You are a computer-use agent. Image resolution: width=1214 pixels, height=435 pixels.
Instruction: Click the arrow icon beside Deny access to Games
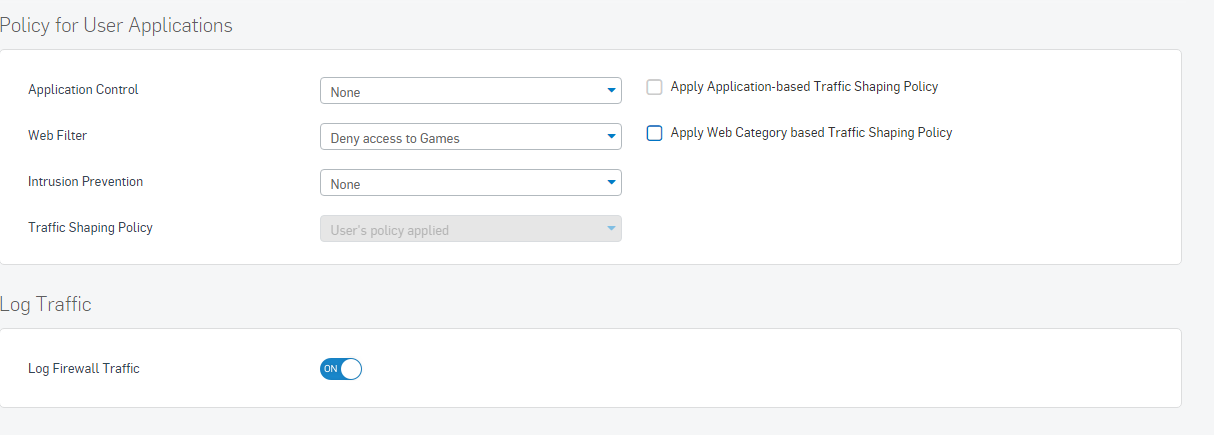(611, 137)
